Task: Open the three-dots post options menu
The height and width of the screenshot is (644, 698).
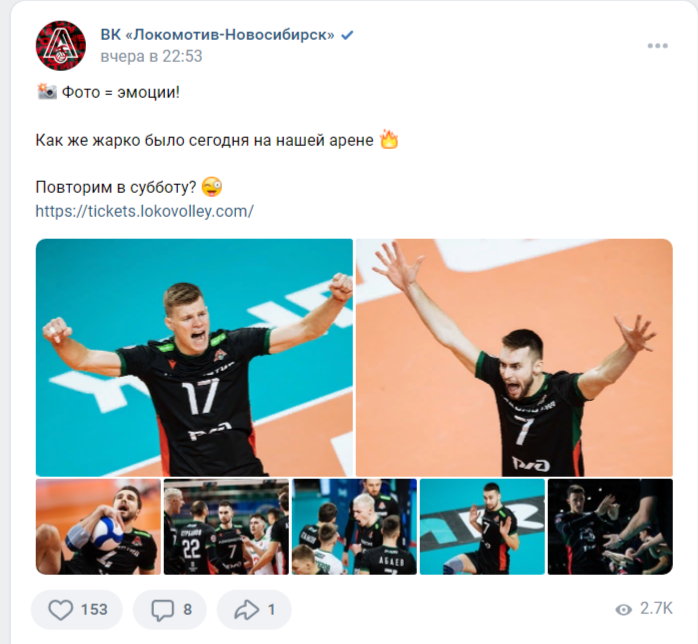Action: pos(657,46)
